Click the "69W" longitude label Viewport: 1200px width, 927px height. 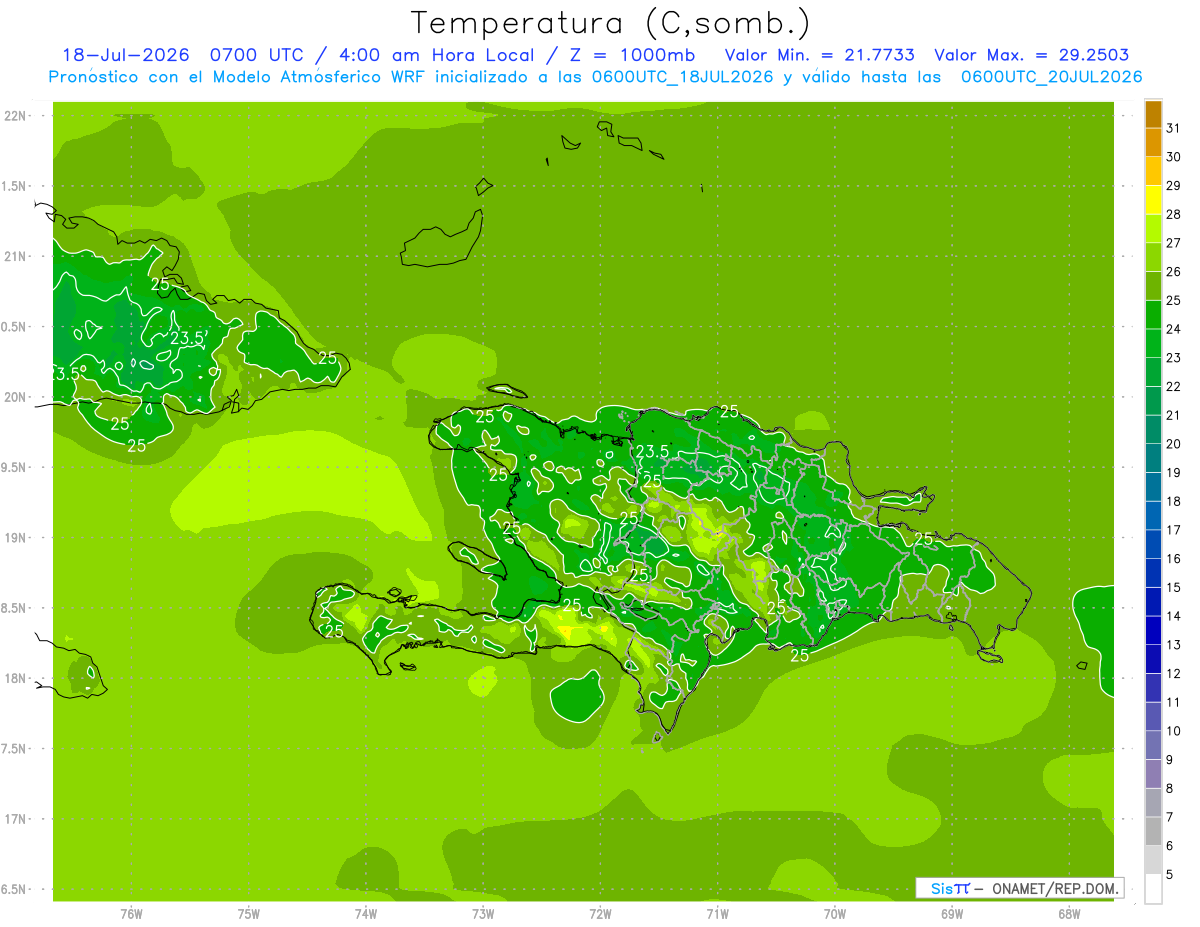[952, 913]
